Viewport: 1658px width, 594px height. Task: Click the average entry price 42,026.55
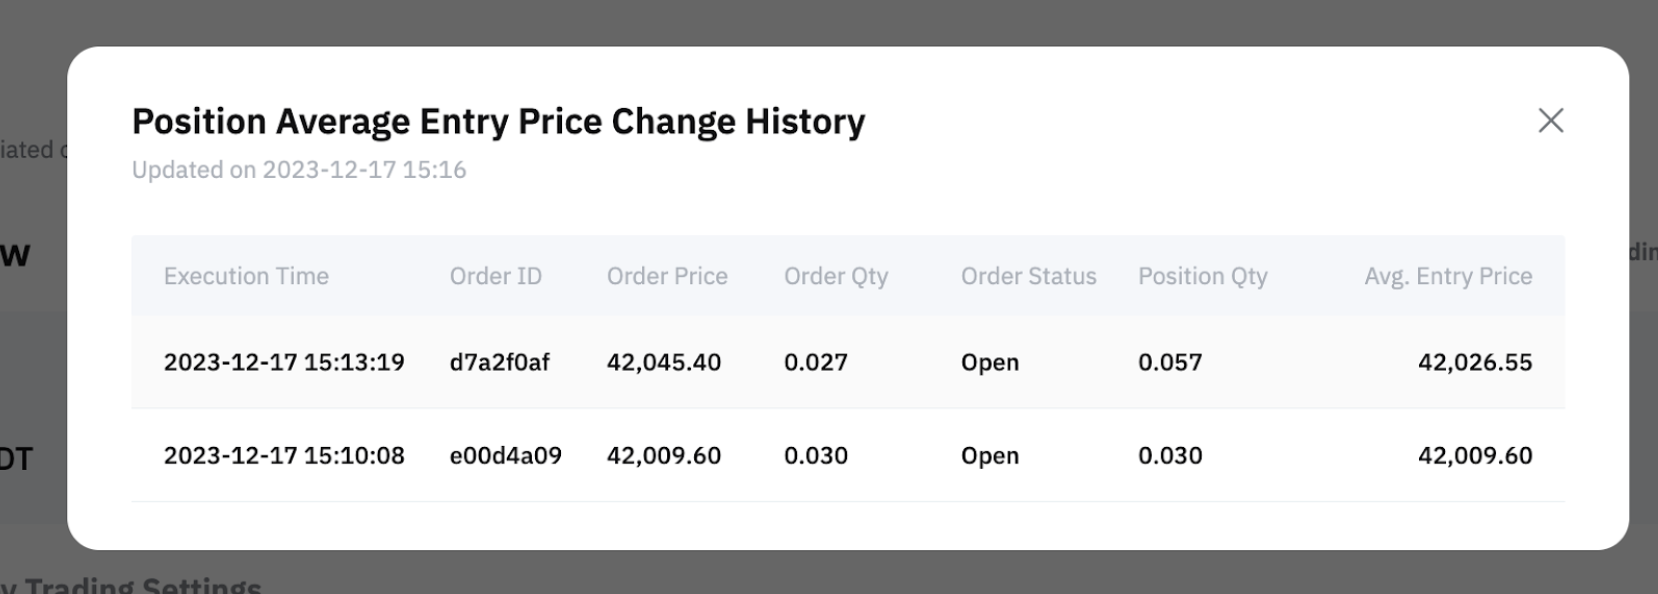click(1474, 362)
